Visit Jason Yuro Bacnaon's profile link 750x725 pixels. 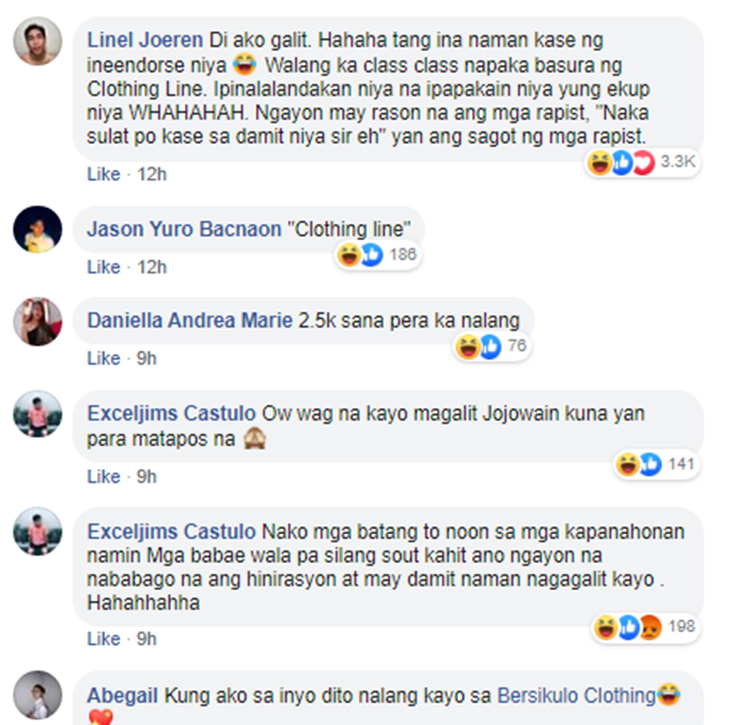pyautogui.click(x=184, y=229)
